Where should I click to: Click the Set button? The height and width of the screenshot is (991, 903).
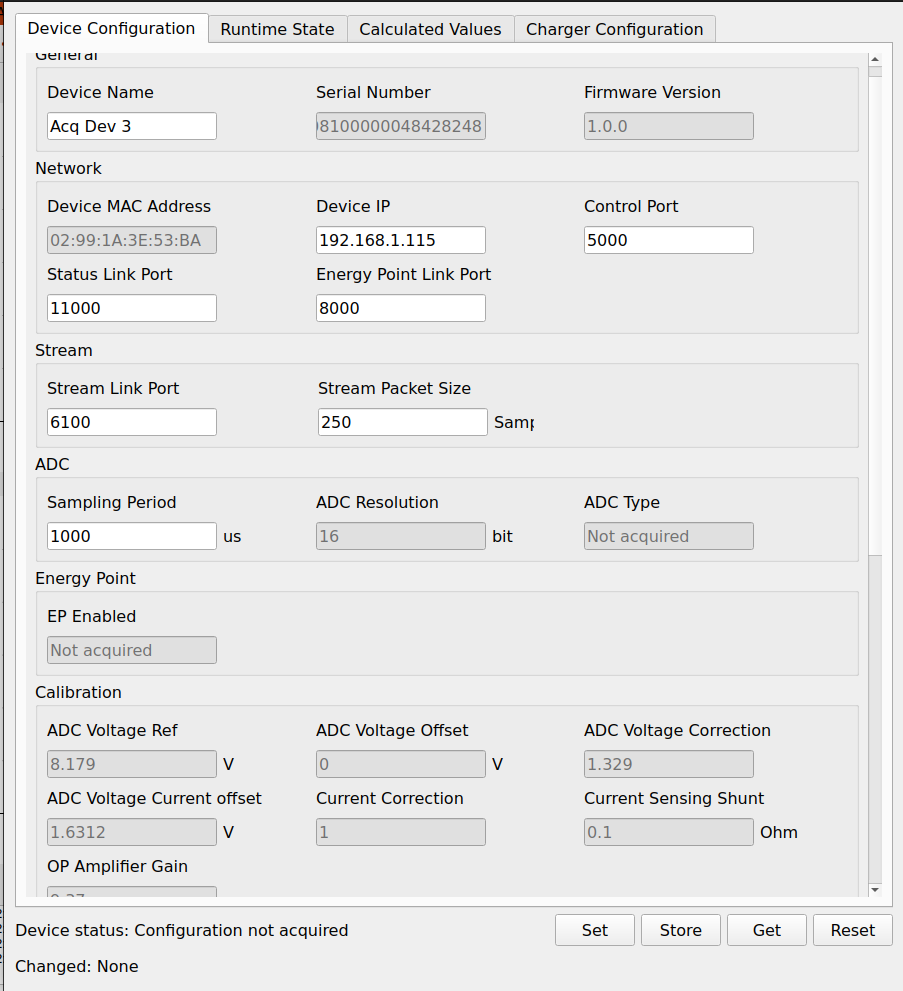pos(595,930)
